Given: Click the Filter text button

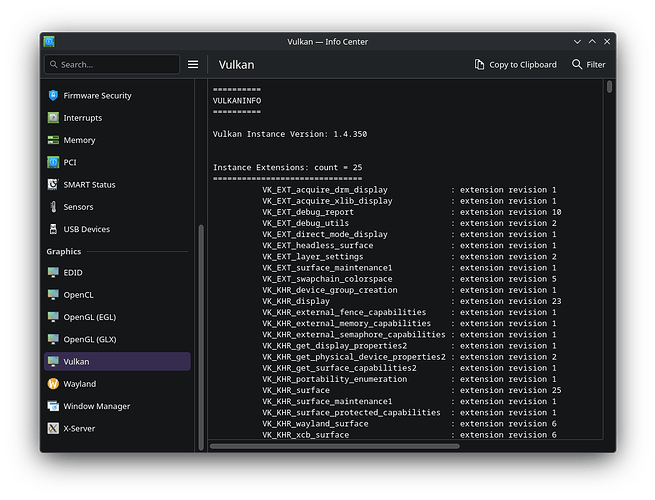Looking at the screenshot, I should pos(596,65).
